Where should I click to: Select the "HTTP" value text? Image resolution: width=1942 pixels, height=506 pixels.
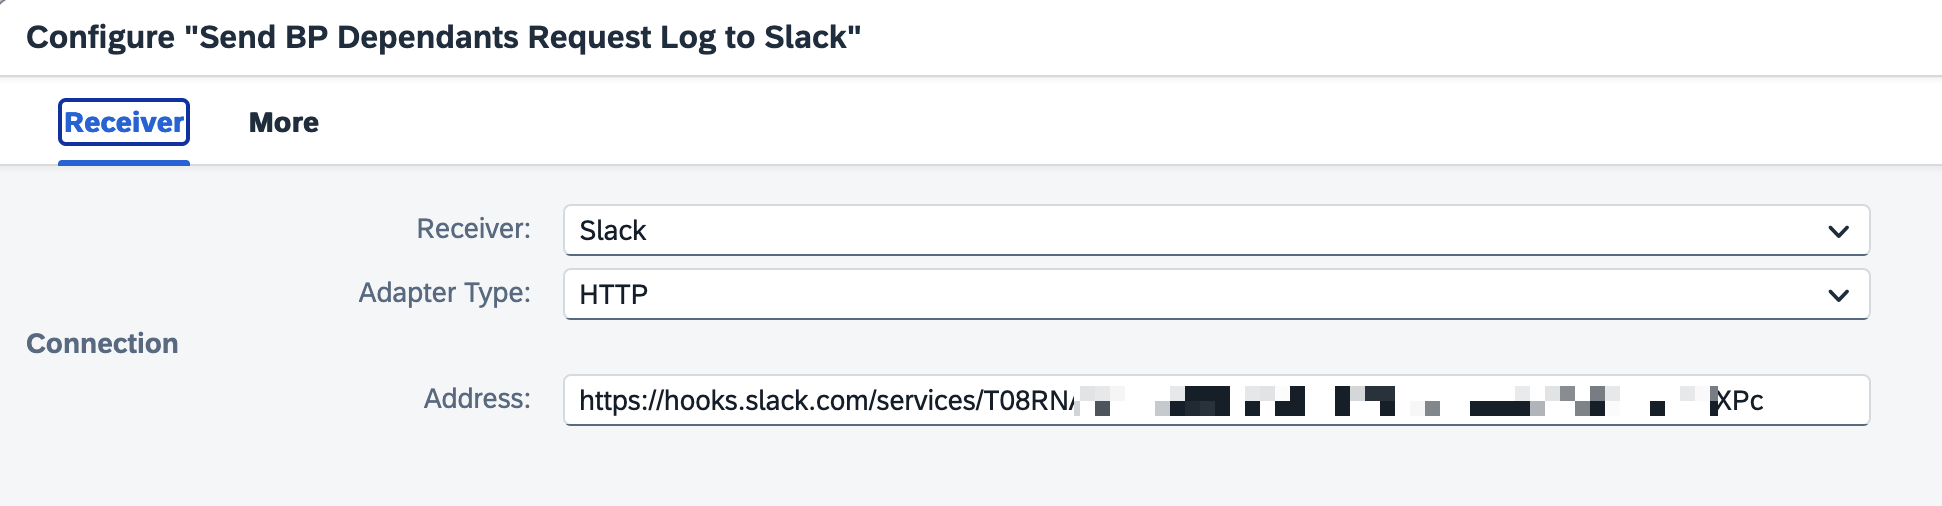[x=614, y=295]
